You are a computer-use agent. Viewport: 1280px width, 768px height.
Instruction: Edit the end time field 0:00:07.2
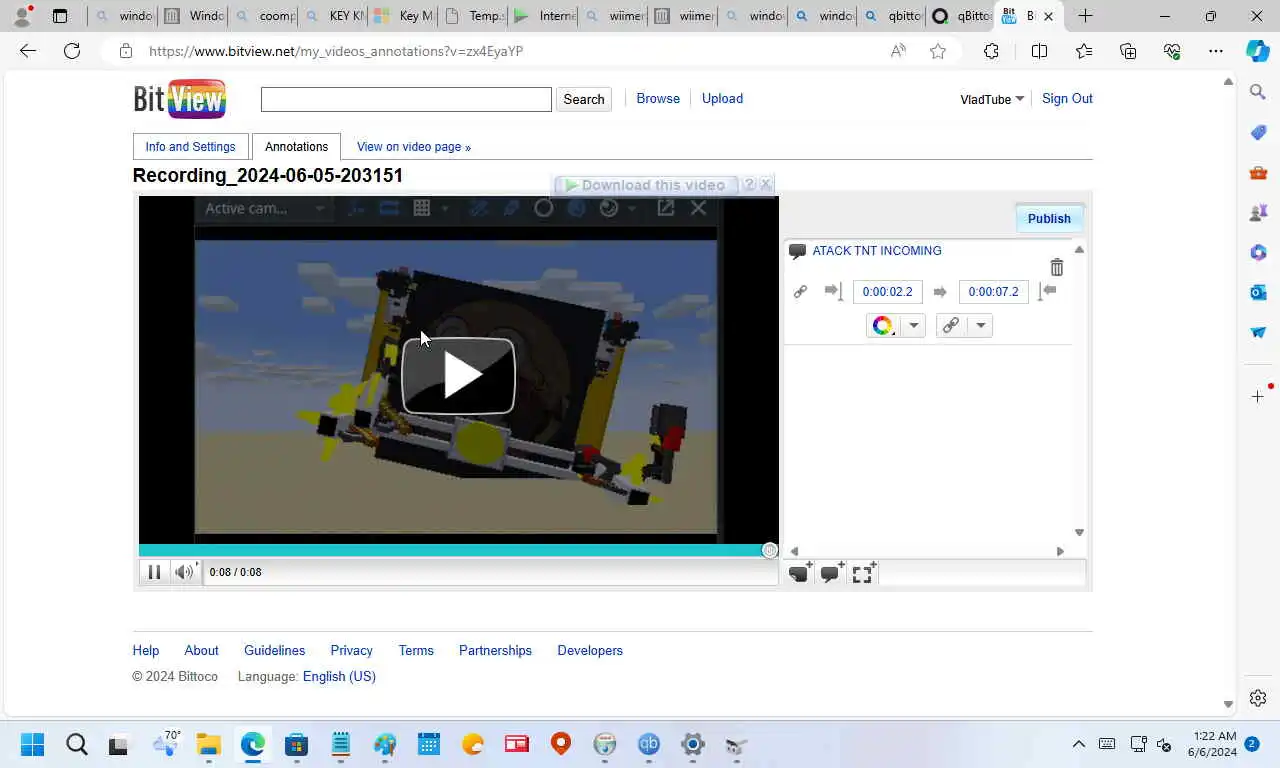point(993,291)
